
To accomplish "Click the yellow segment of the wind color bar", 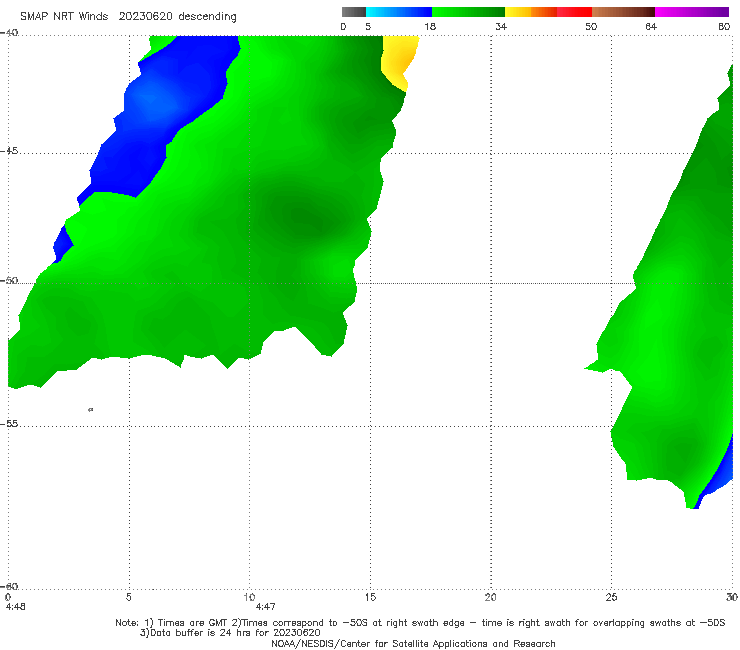I will [x=518, y=12].
